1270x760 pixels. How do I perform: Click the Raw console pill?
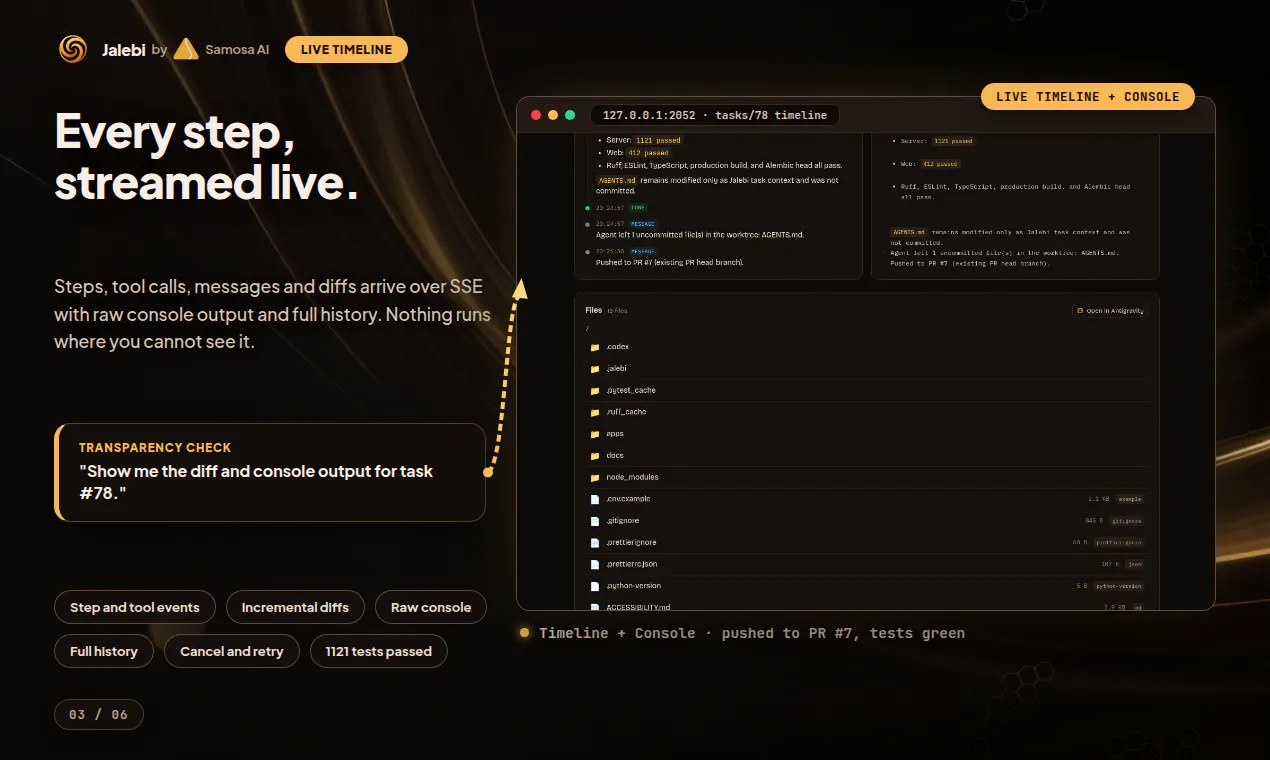pos(431,607)
